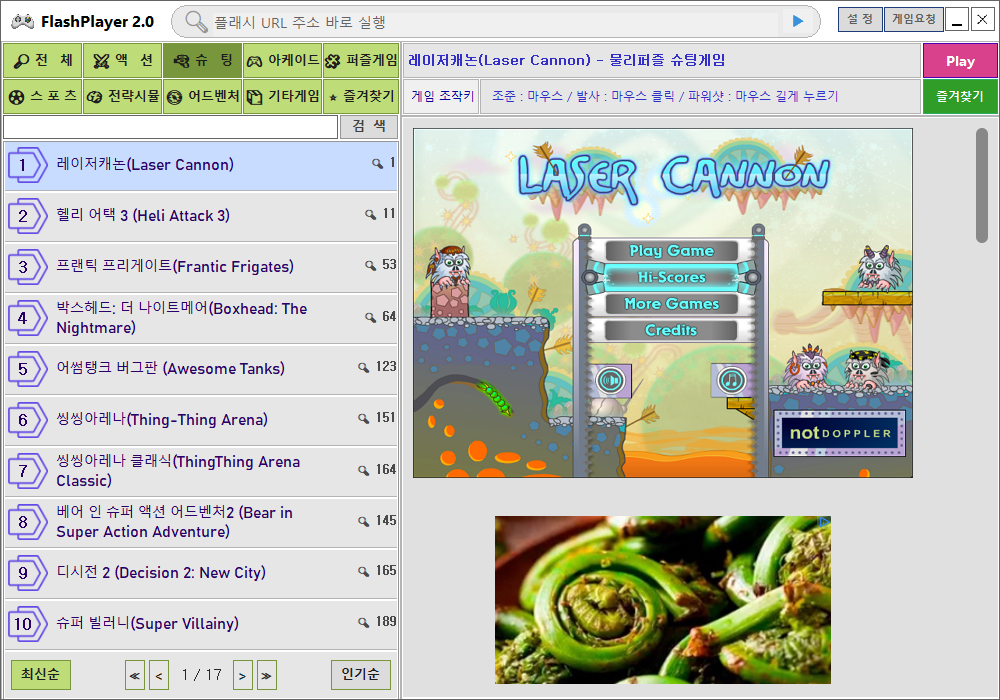Open Hi-Scores in game menu
Screen dimensions: 1000x700
pos(672,277)
